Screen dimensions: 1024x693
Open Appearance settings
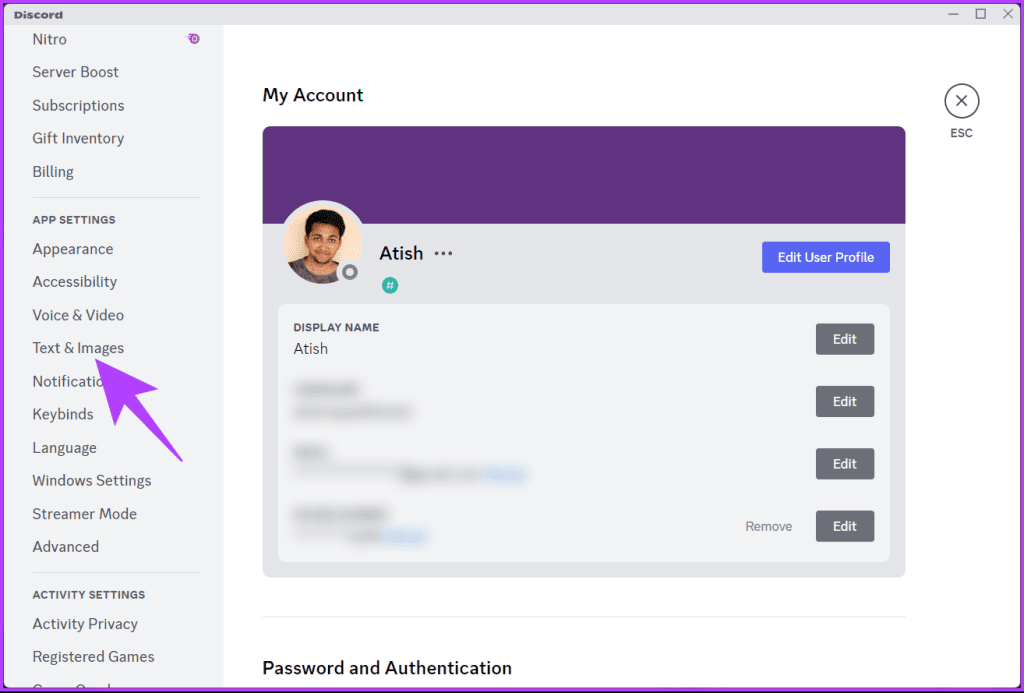tap(72, 248)
